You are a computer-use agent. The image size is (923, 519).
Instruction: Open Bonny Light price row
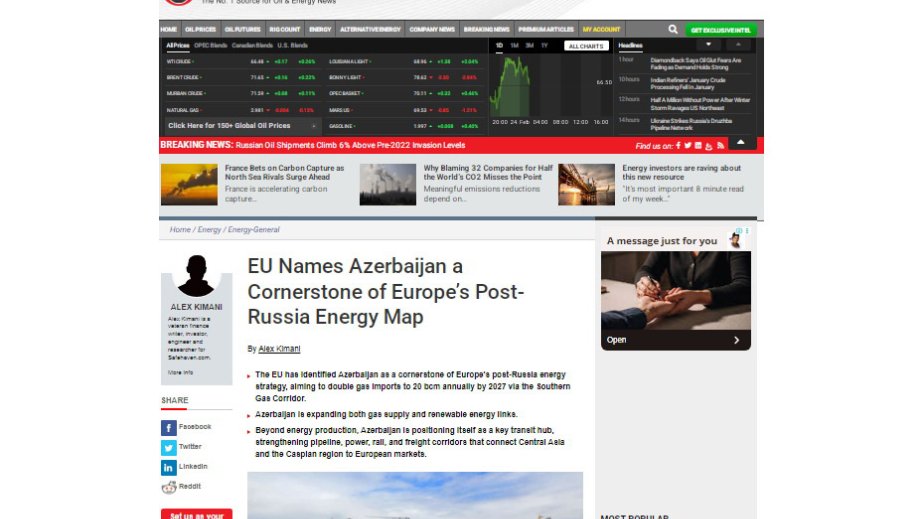(x=404, y=77)
